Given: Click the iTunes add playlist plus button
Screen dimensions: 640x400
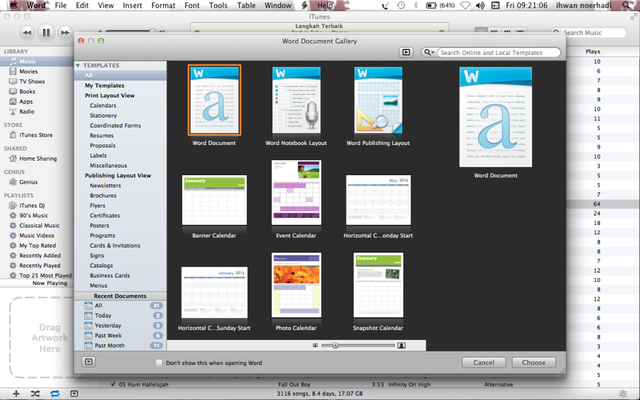Looking at the screenshot, I should (x=16, y=393).
